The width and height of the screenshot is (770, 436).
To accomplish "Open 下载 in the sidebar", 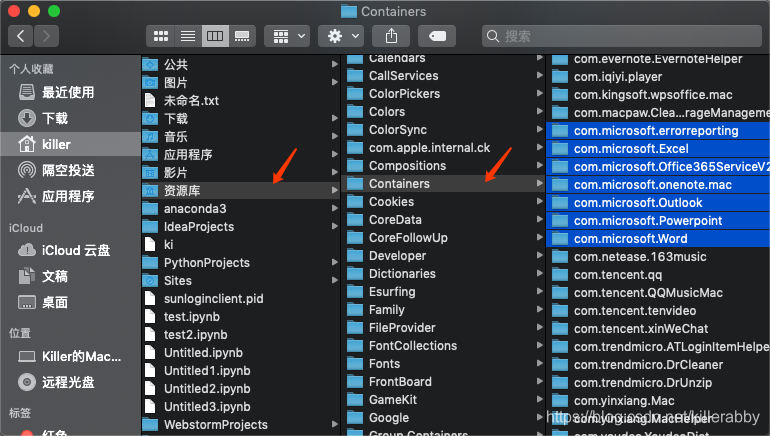I will [x=70, y=118].
